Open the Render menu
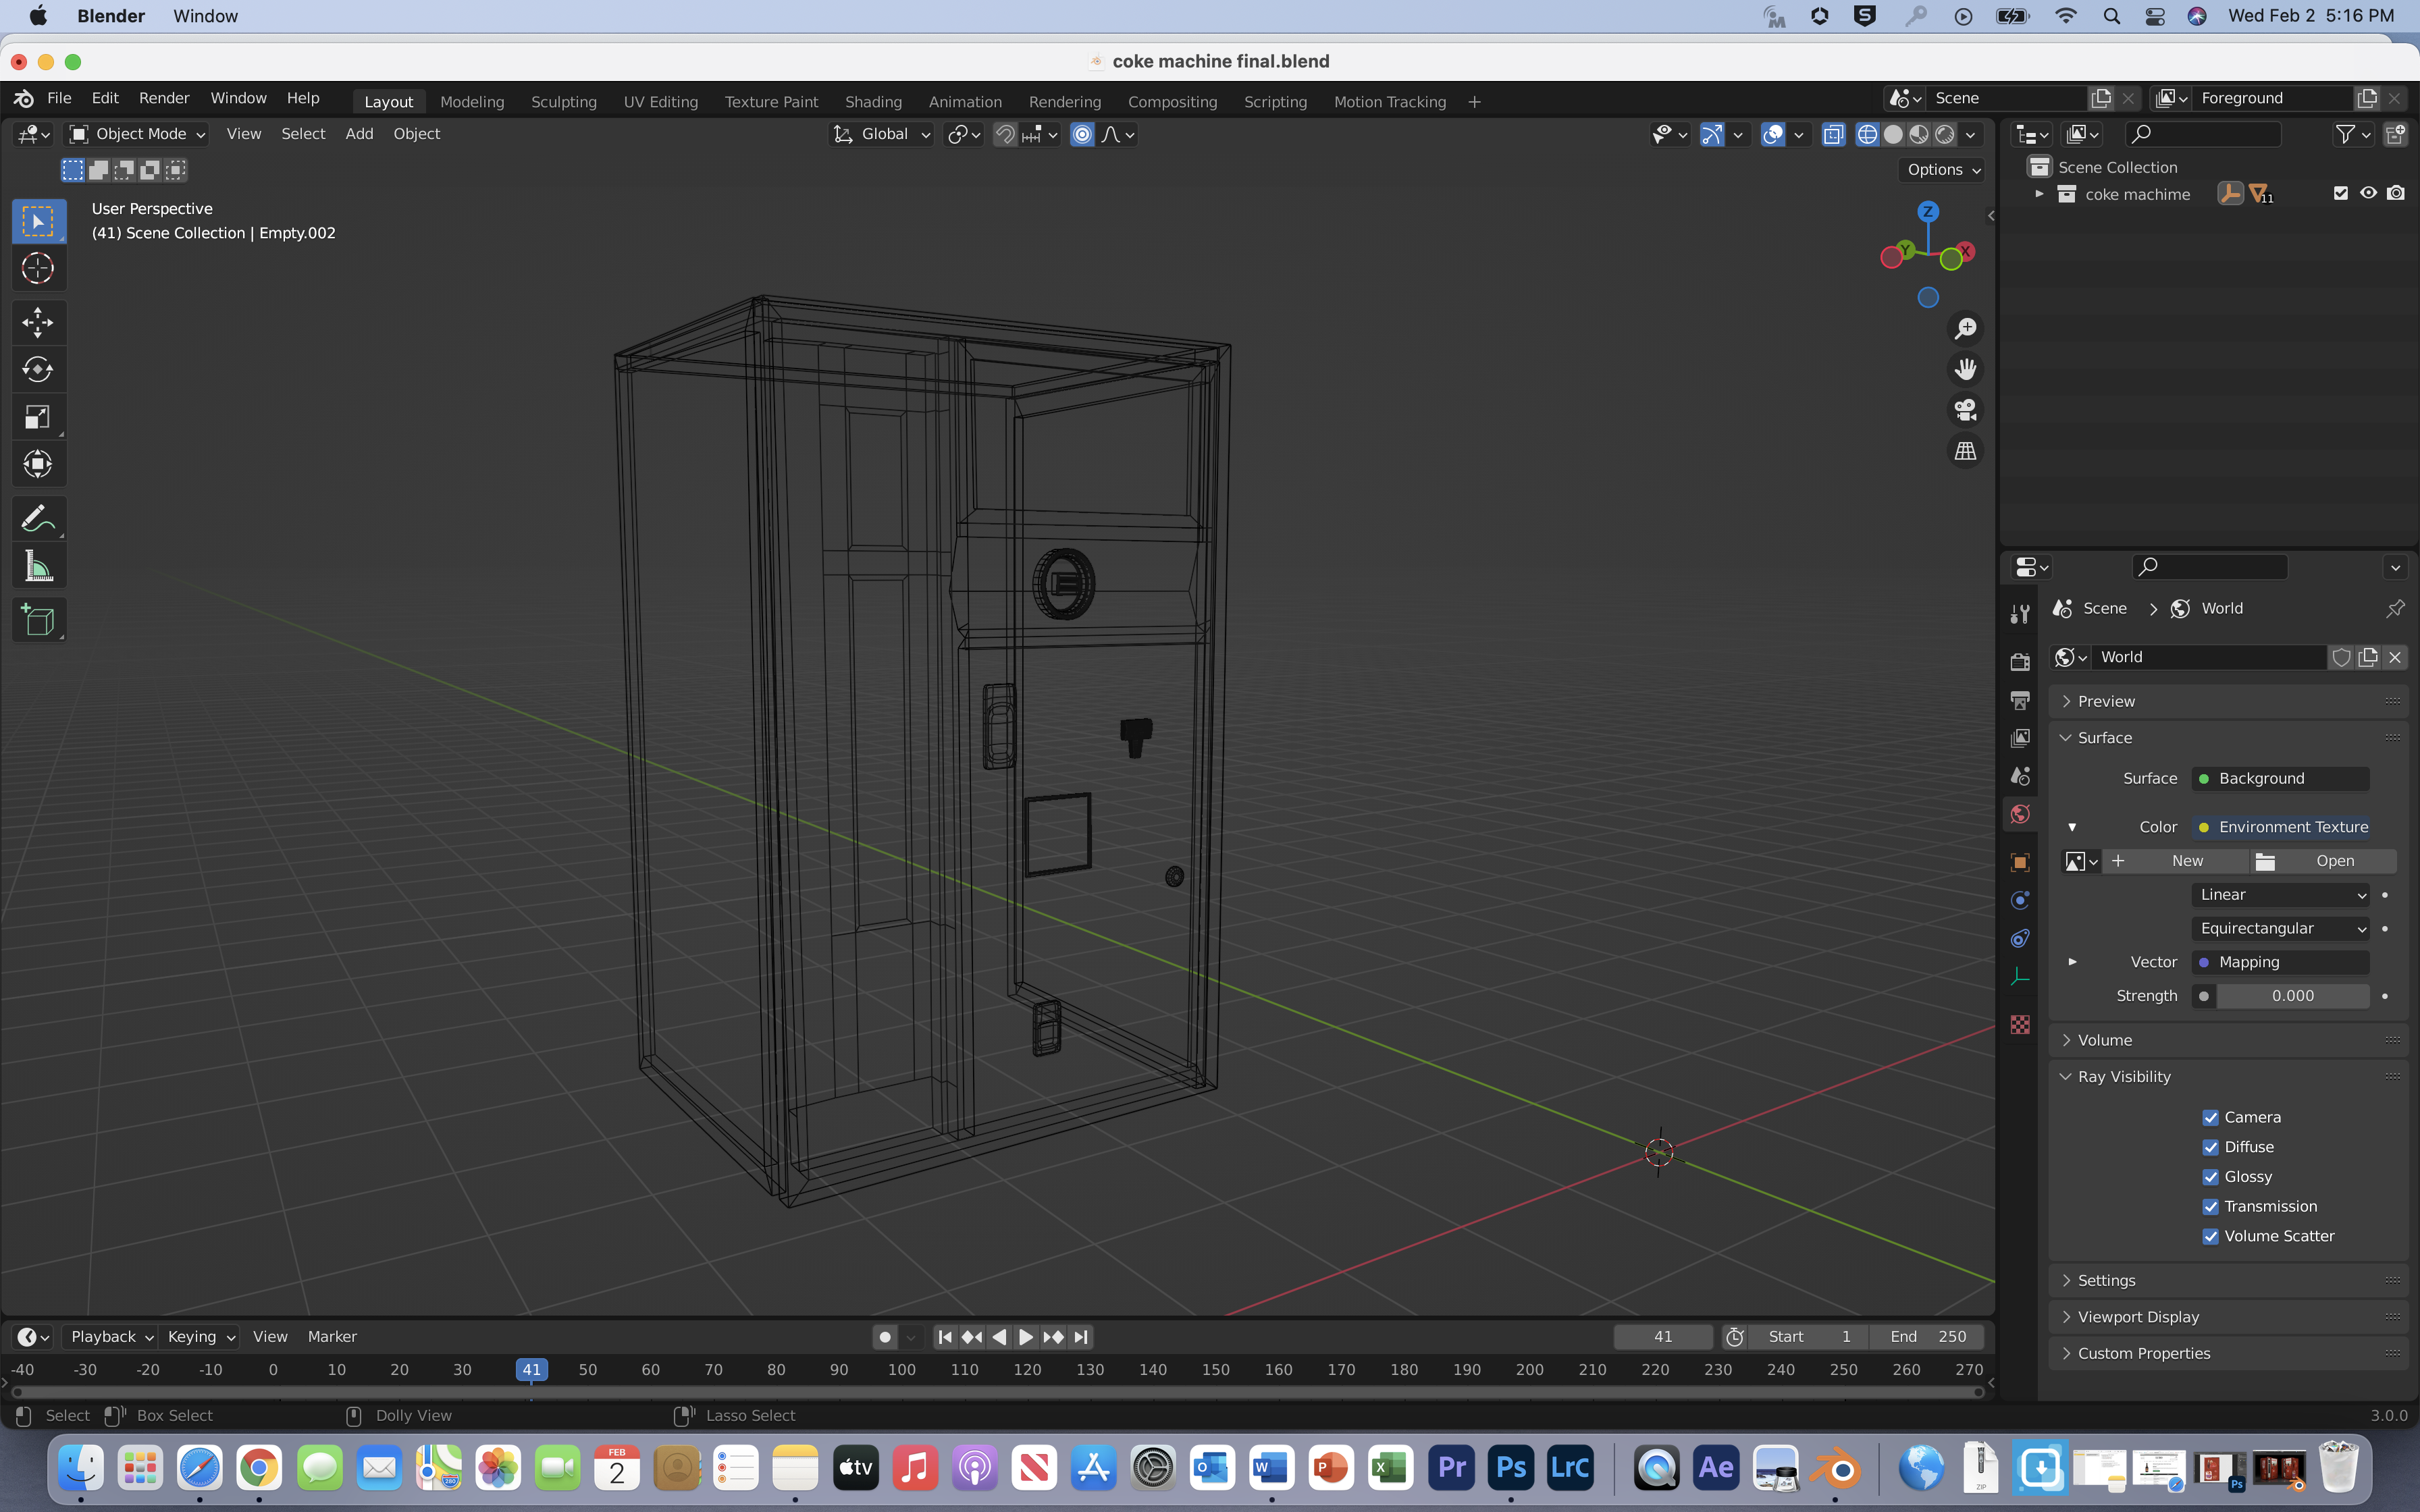2420x1512 pixels. (163, 98)
